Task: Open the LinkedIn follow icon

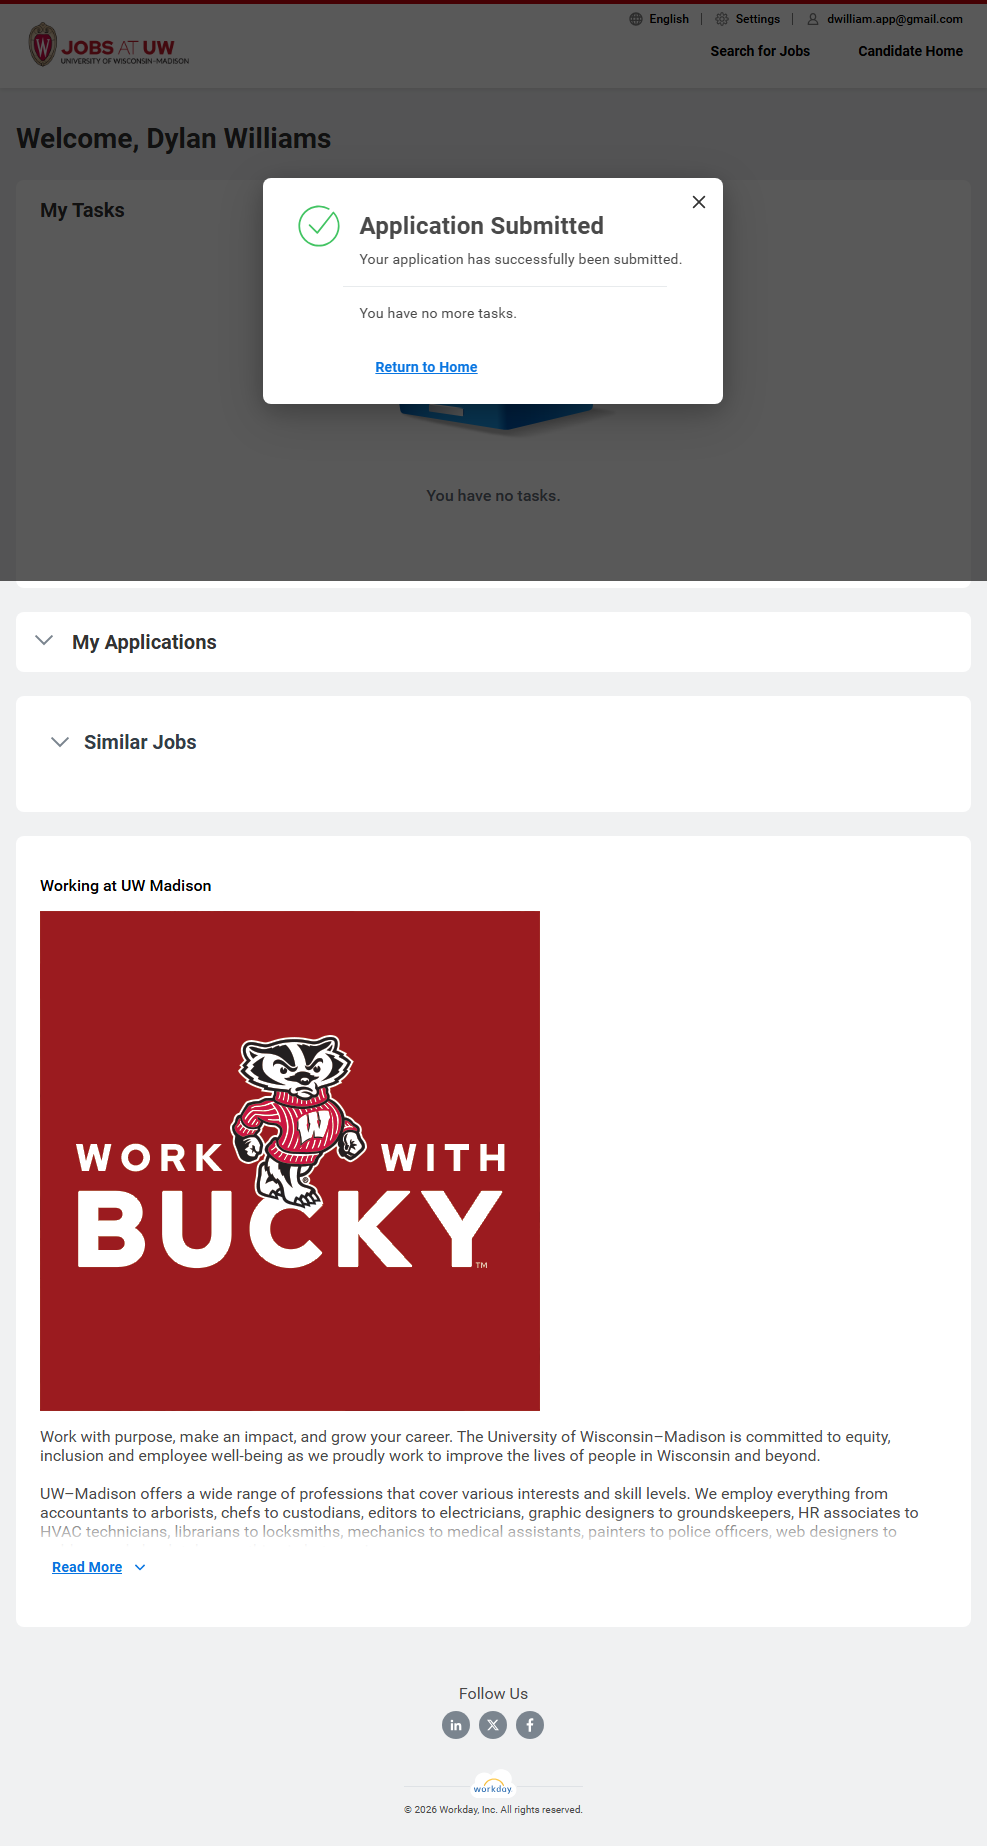Action: click(456, 1725)
